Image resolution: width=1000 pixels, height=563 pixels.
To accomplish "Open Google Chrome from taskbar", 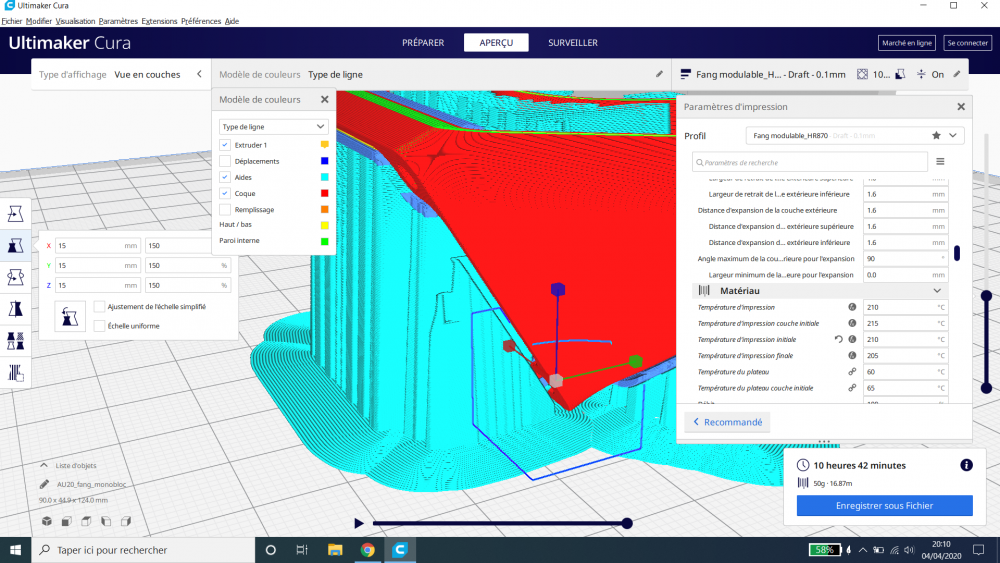I will tap(367, 550).
